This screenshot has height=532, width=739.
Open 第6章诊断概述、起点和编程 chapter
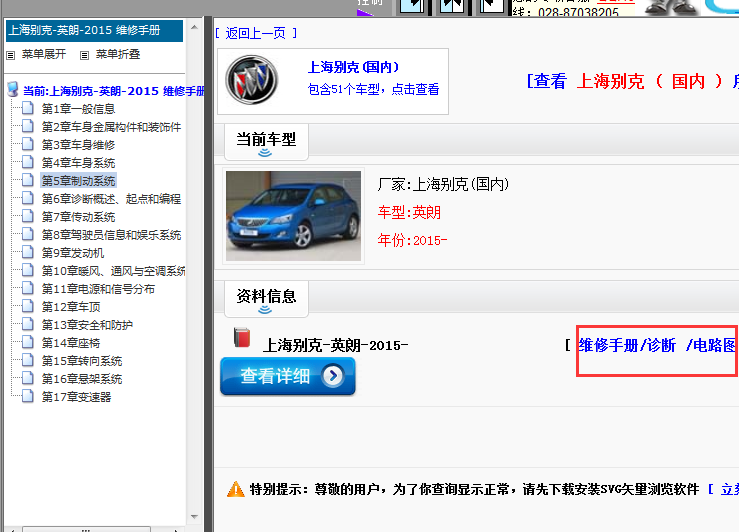111,199
